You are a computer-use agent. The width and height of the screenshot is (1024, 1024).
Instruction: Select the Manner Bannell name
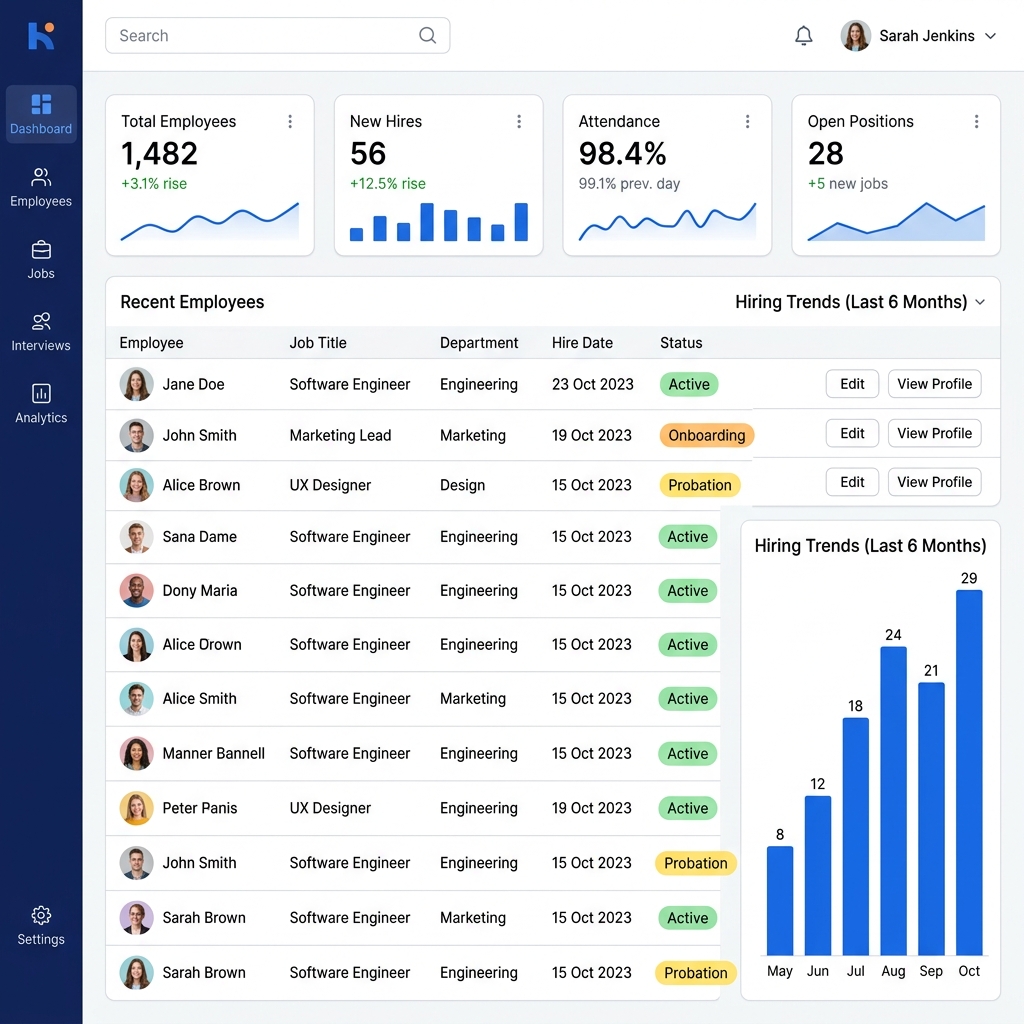[214, 754]
